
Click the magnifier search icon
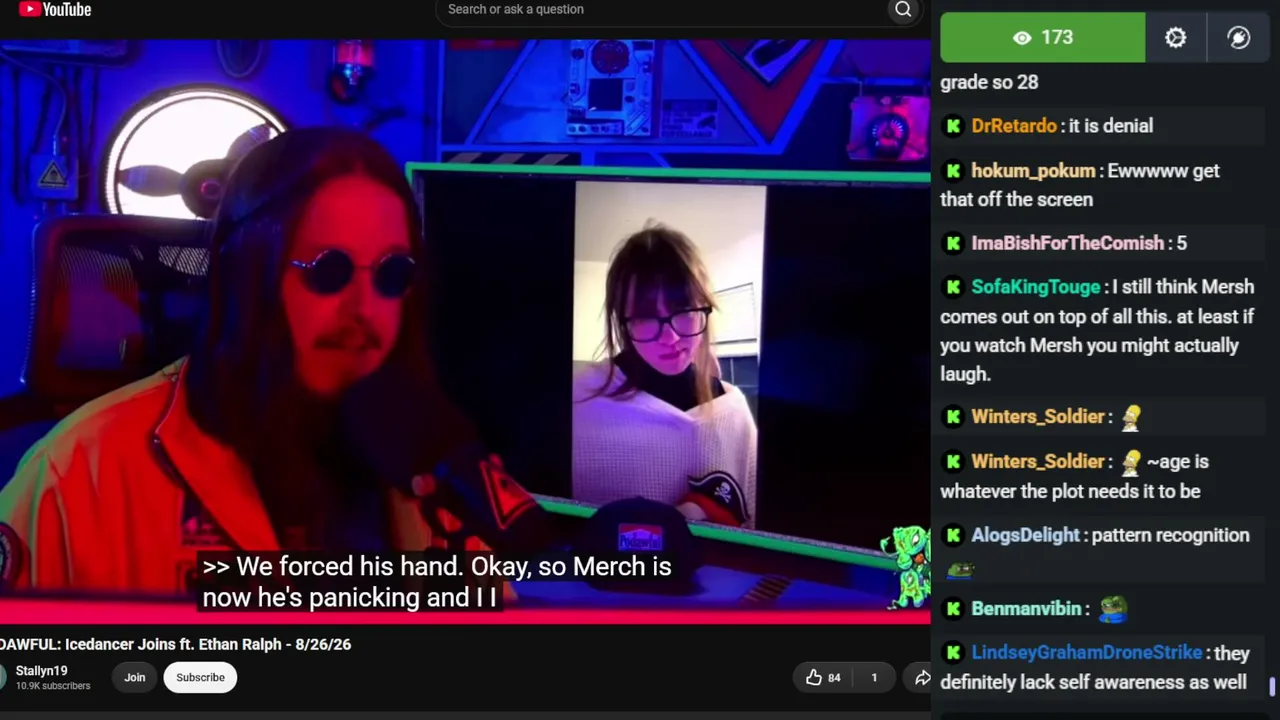pyautogui.click(x=903, y=10)
